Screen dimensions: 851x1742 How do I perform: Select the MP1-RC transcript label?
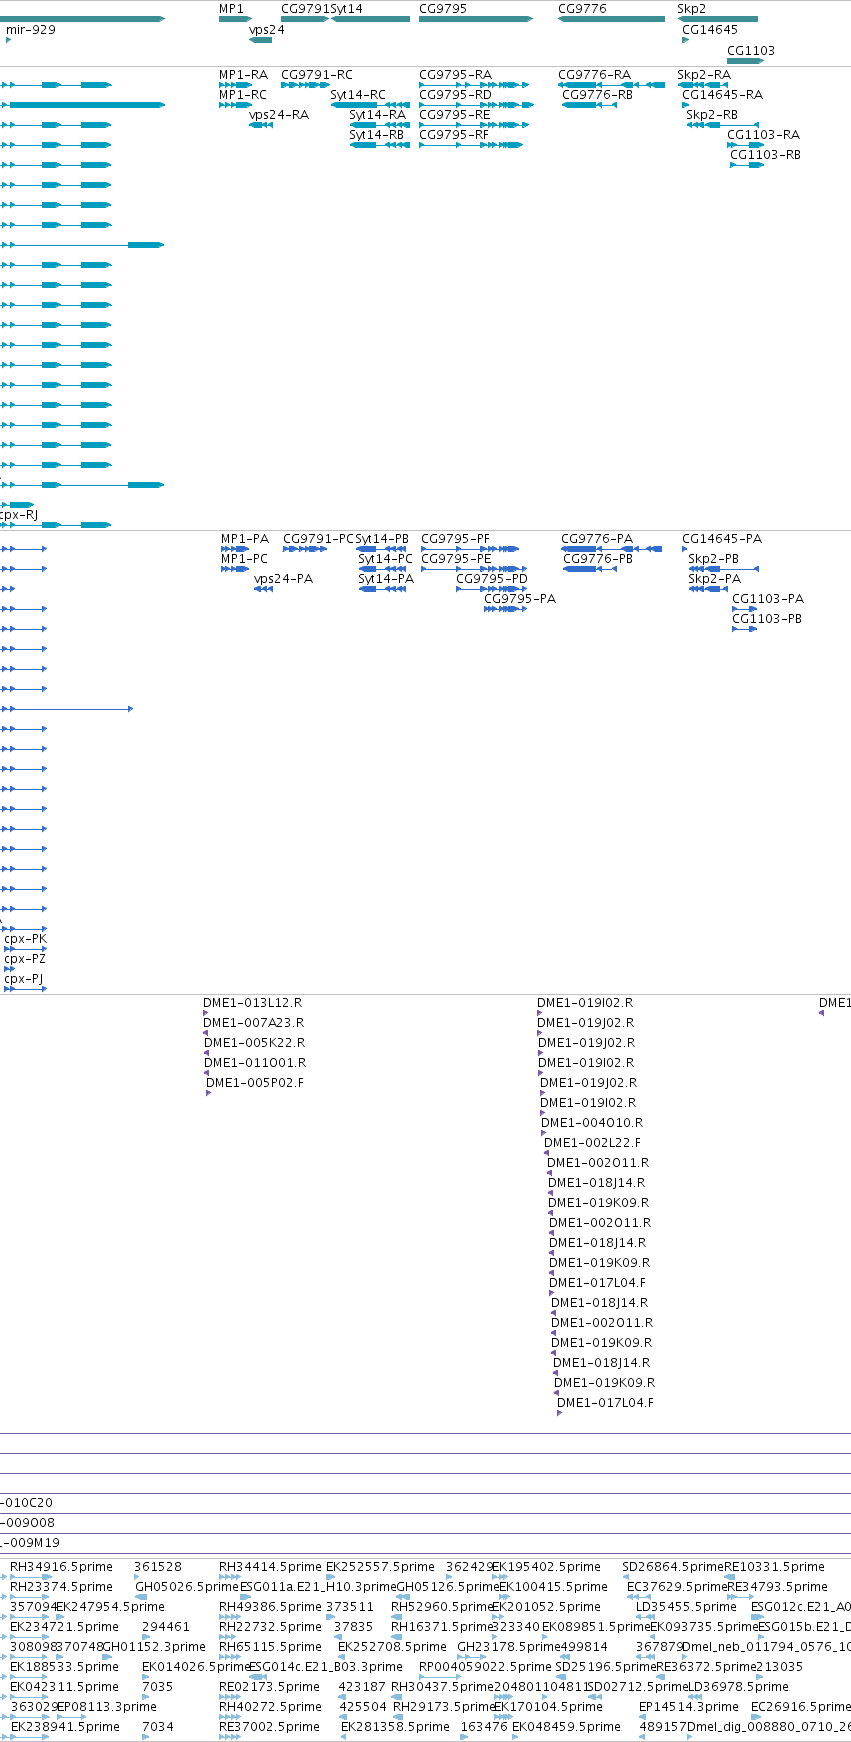[243, 95]
